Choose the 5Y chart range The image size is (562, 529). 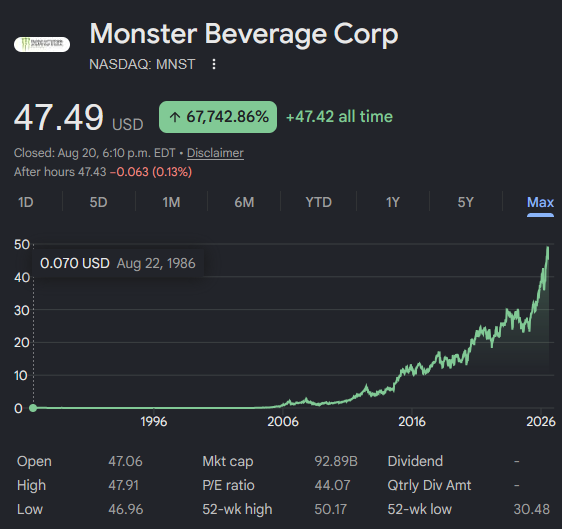pyautogui.click(x=466, y=202)
